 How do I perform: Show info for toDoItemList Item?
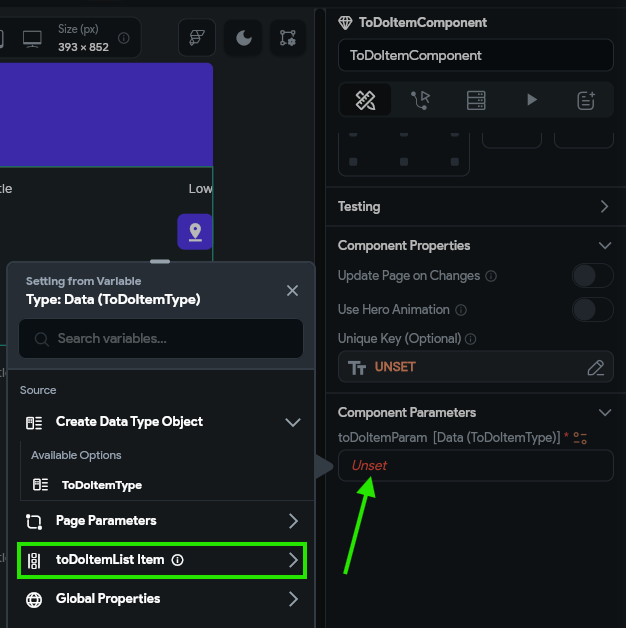(x=177, y=560)
